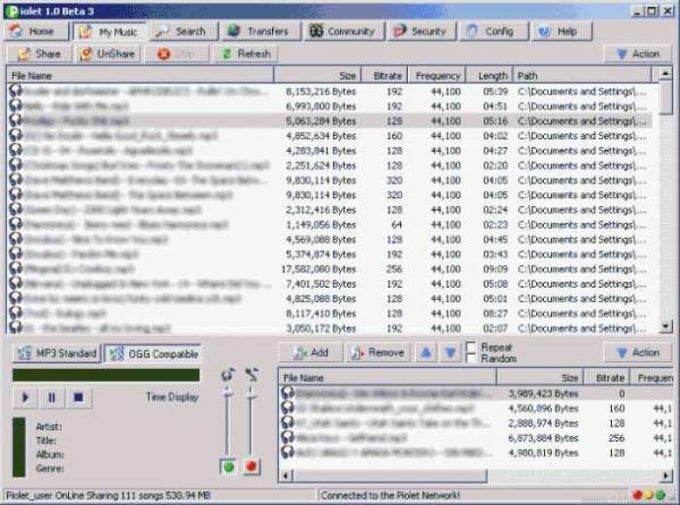Click headphone icon of 2,251,624 Bytes row
The image size is (680, 505).
click(16, 165)
